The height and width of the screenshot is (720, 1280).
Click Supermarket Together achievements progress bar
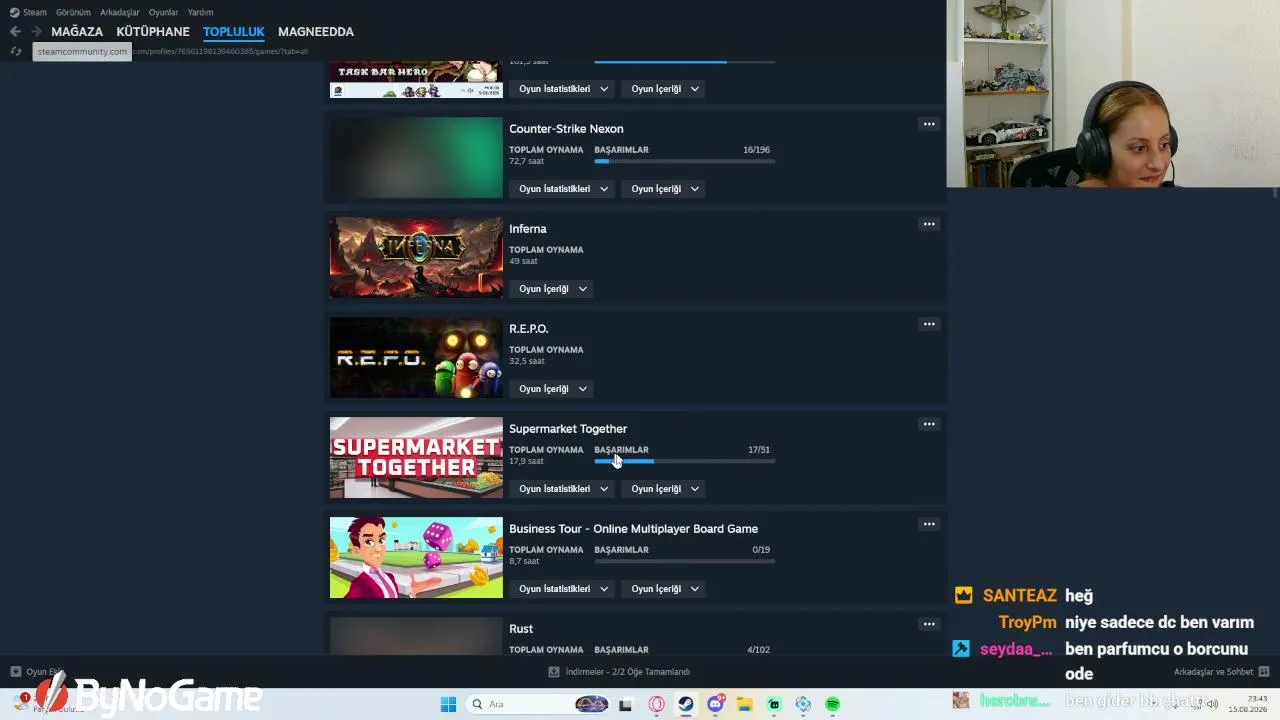click(684, 461)
